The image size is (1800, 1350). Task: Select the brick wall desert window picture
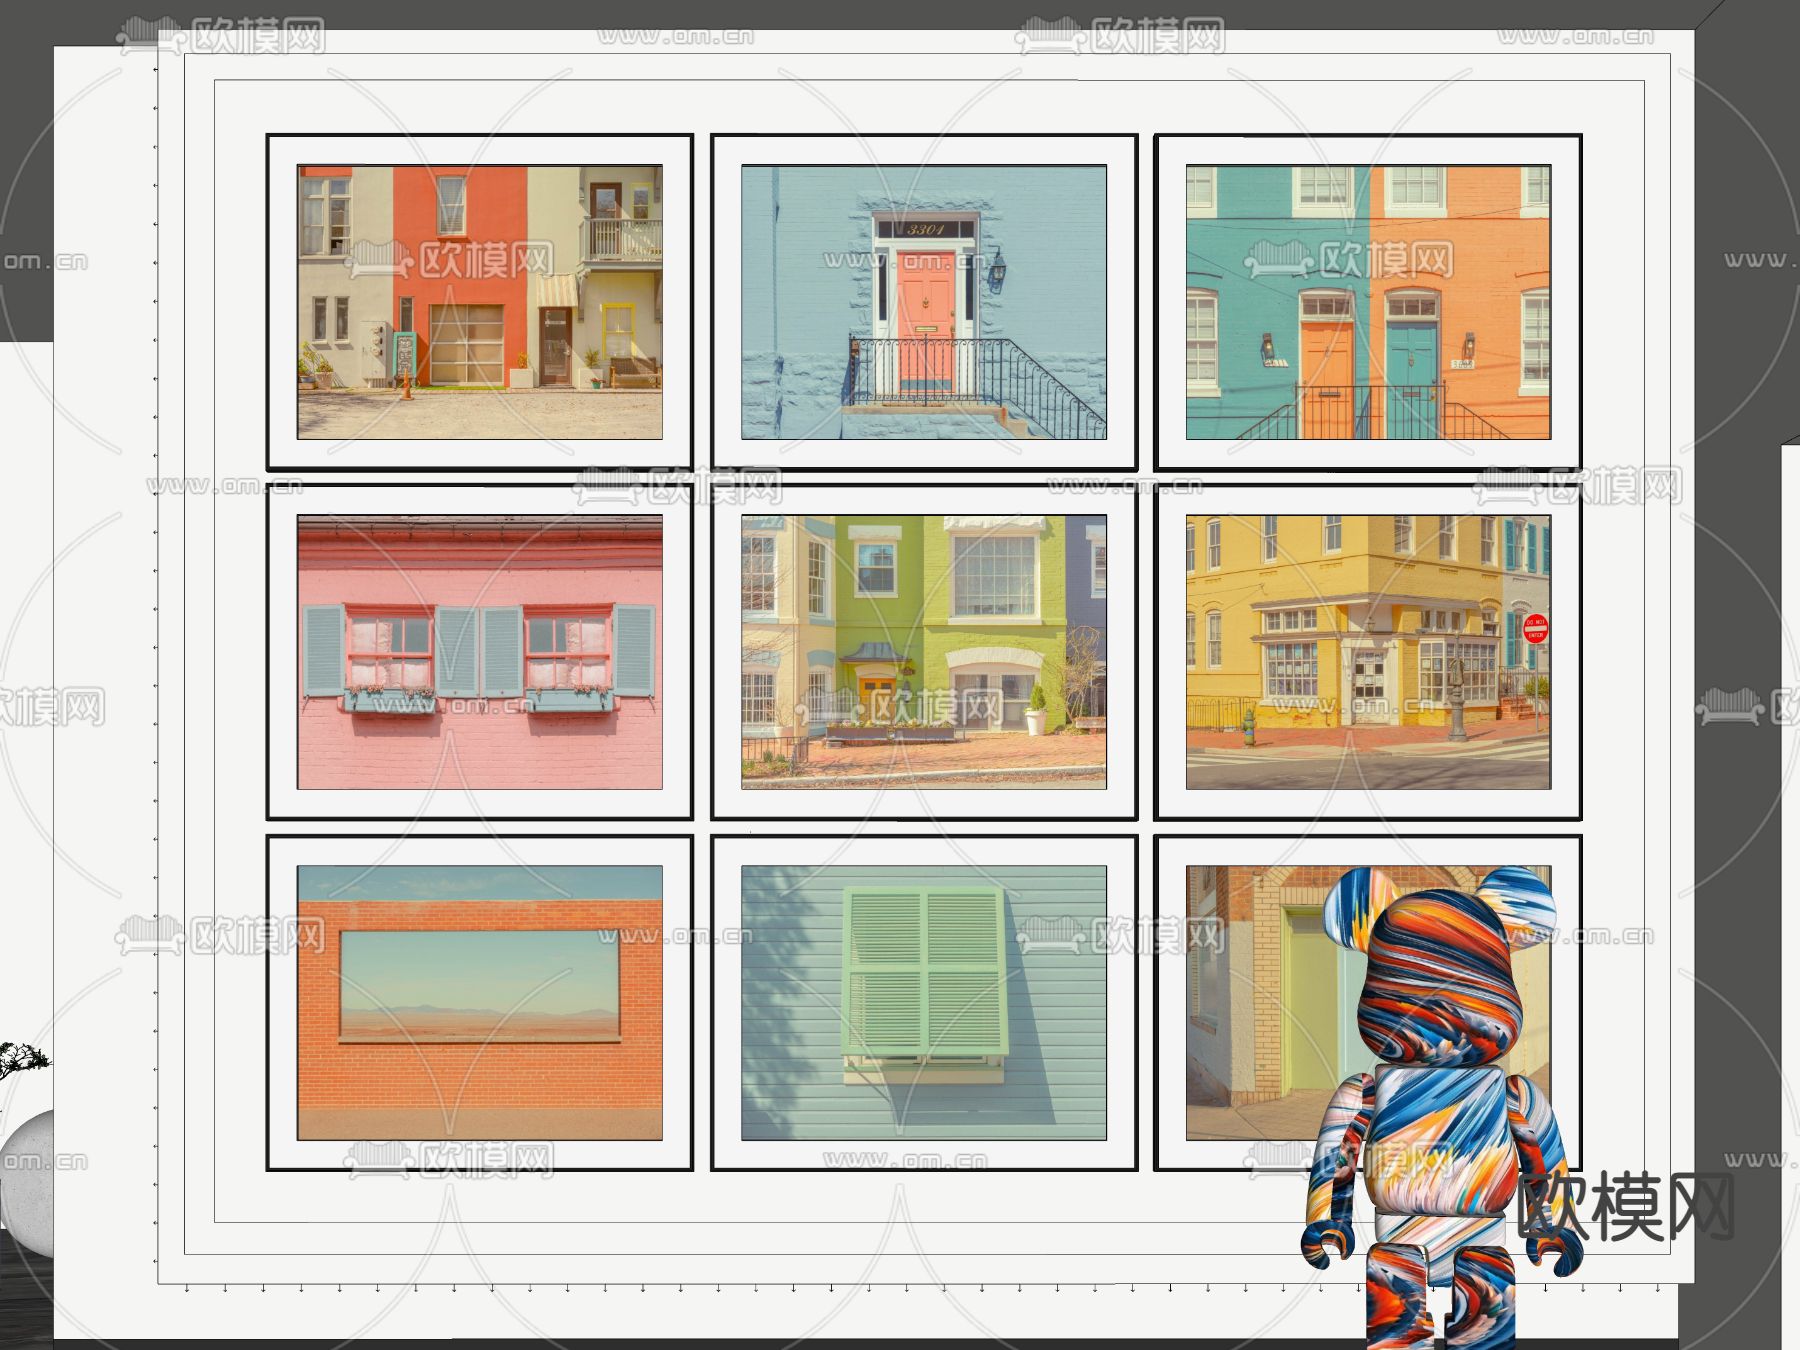479,1002
